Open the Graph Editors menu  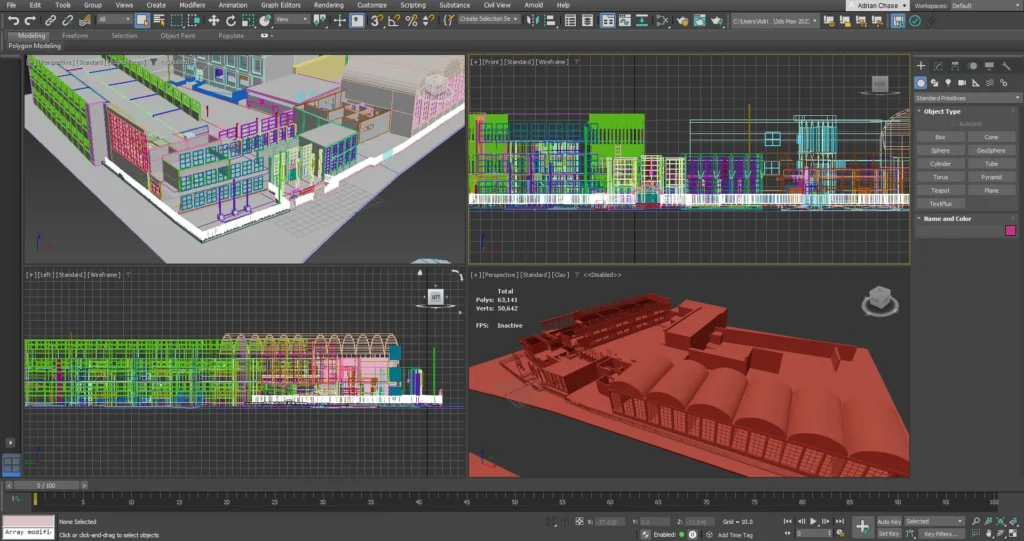tap(280, 5)
